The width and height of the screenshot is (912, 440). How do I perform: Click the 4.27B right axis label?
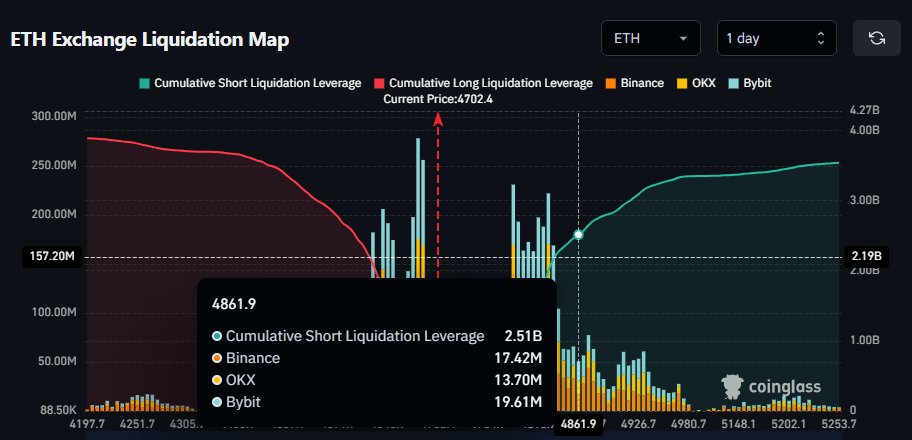coord(864,110)
